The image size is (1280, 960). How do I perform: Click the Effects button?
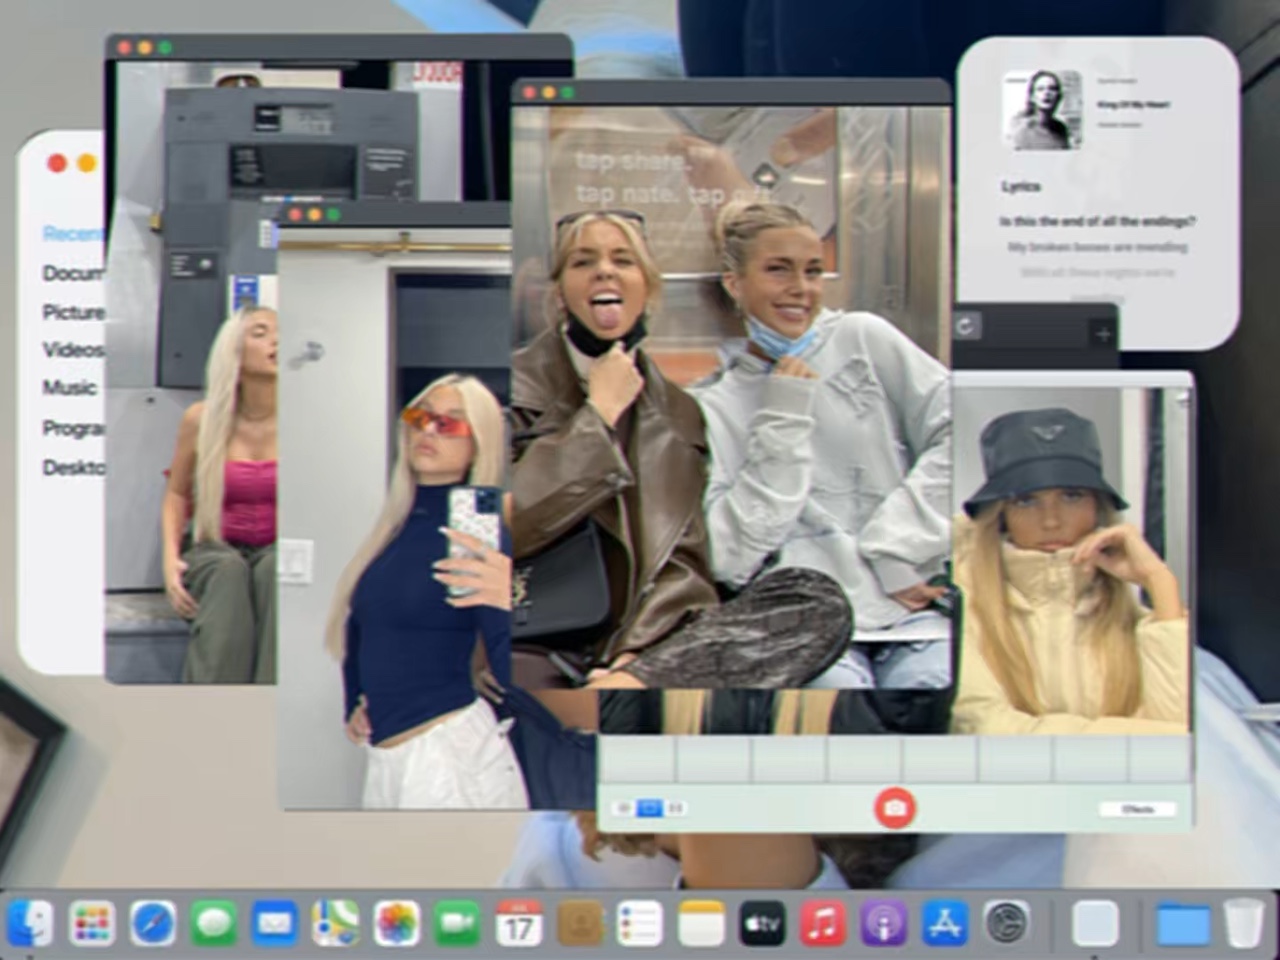click(x=1137, y=808)
